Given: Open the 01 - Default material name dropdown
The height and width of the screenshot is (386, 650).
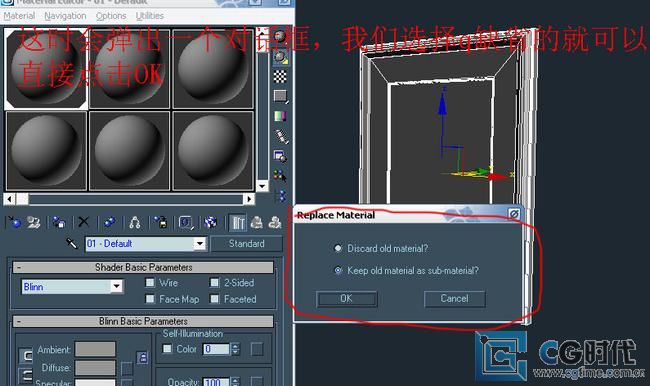Looking at the screenshot, I should tap(200, 243).
